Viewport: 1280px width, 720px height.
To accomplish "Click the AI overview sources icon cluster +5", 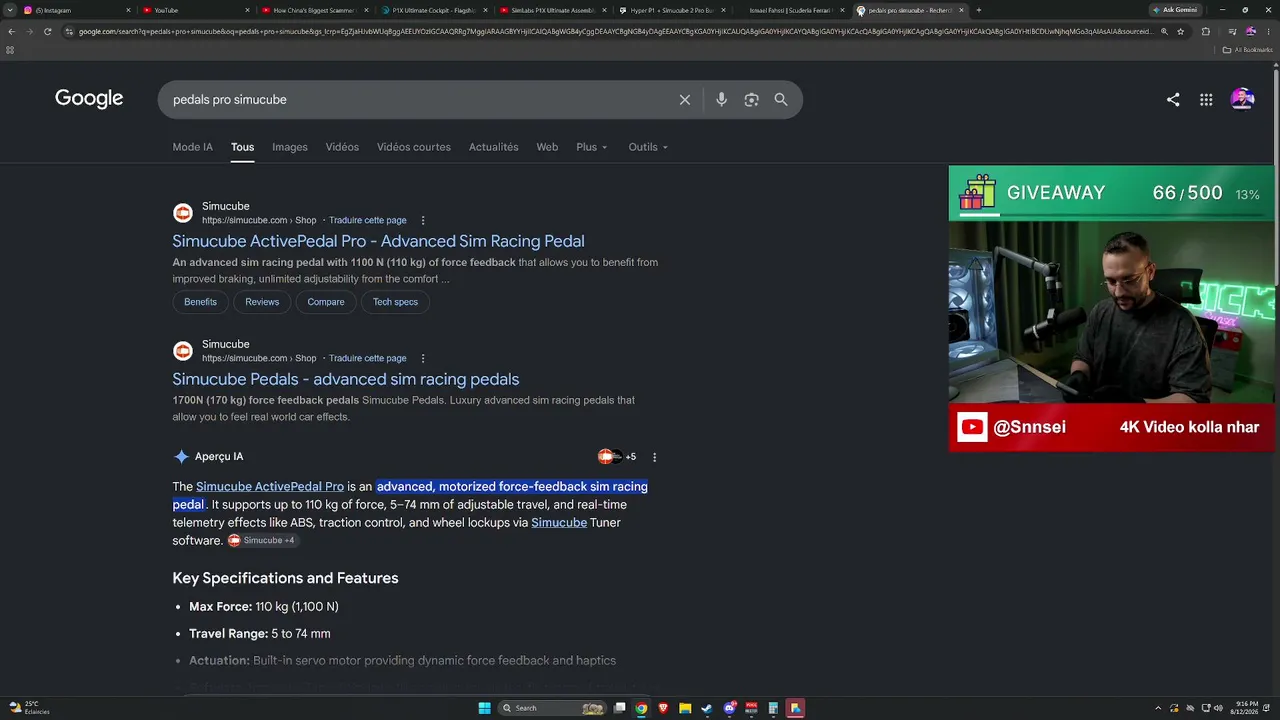I will (616, 457).
